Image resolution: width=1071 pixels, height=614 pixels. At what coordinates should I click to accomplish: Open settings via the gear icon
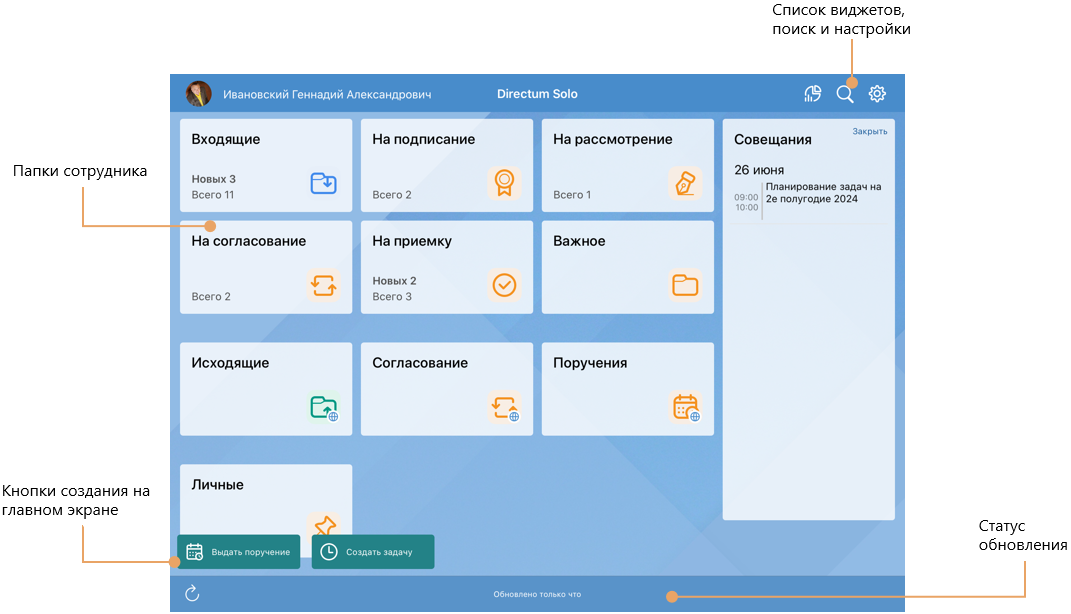point(877,94)
